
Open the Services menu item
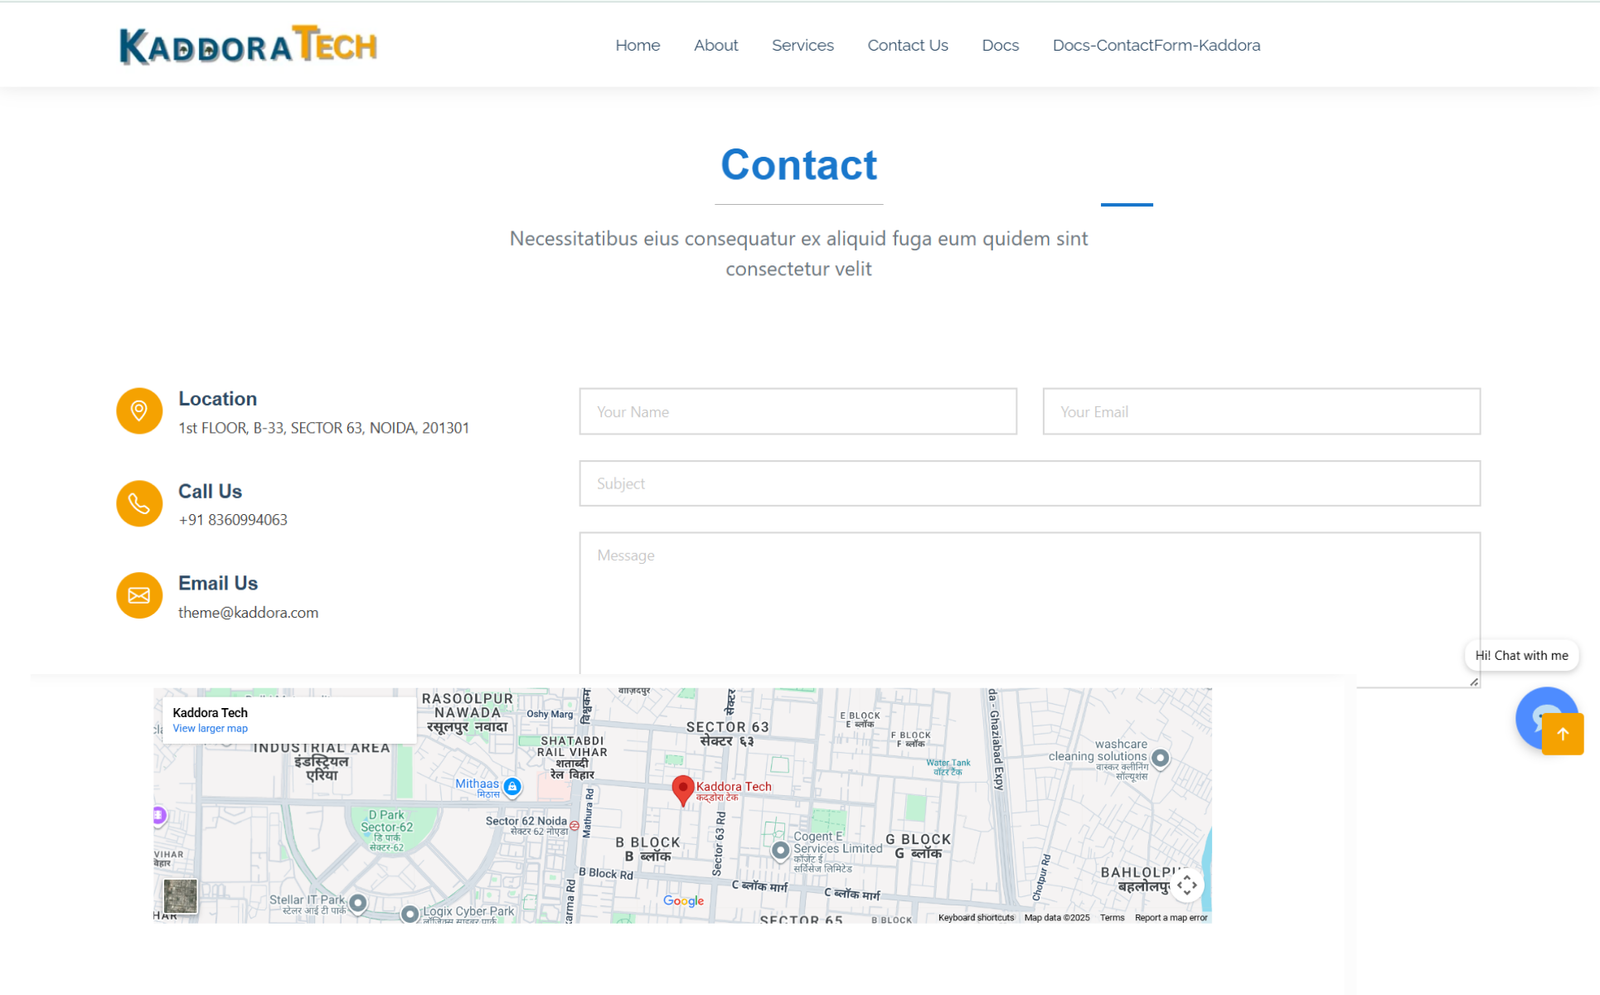802,46
